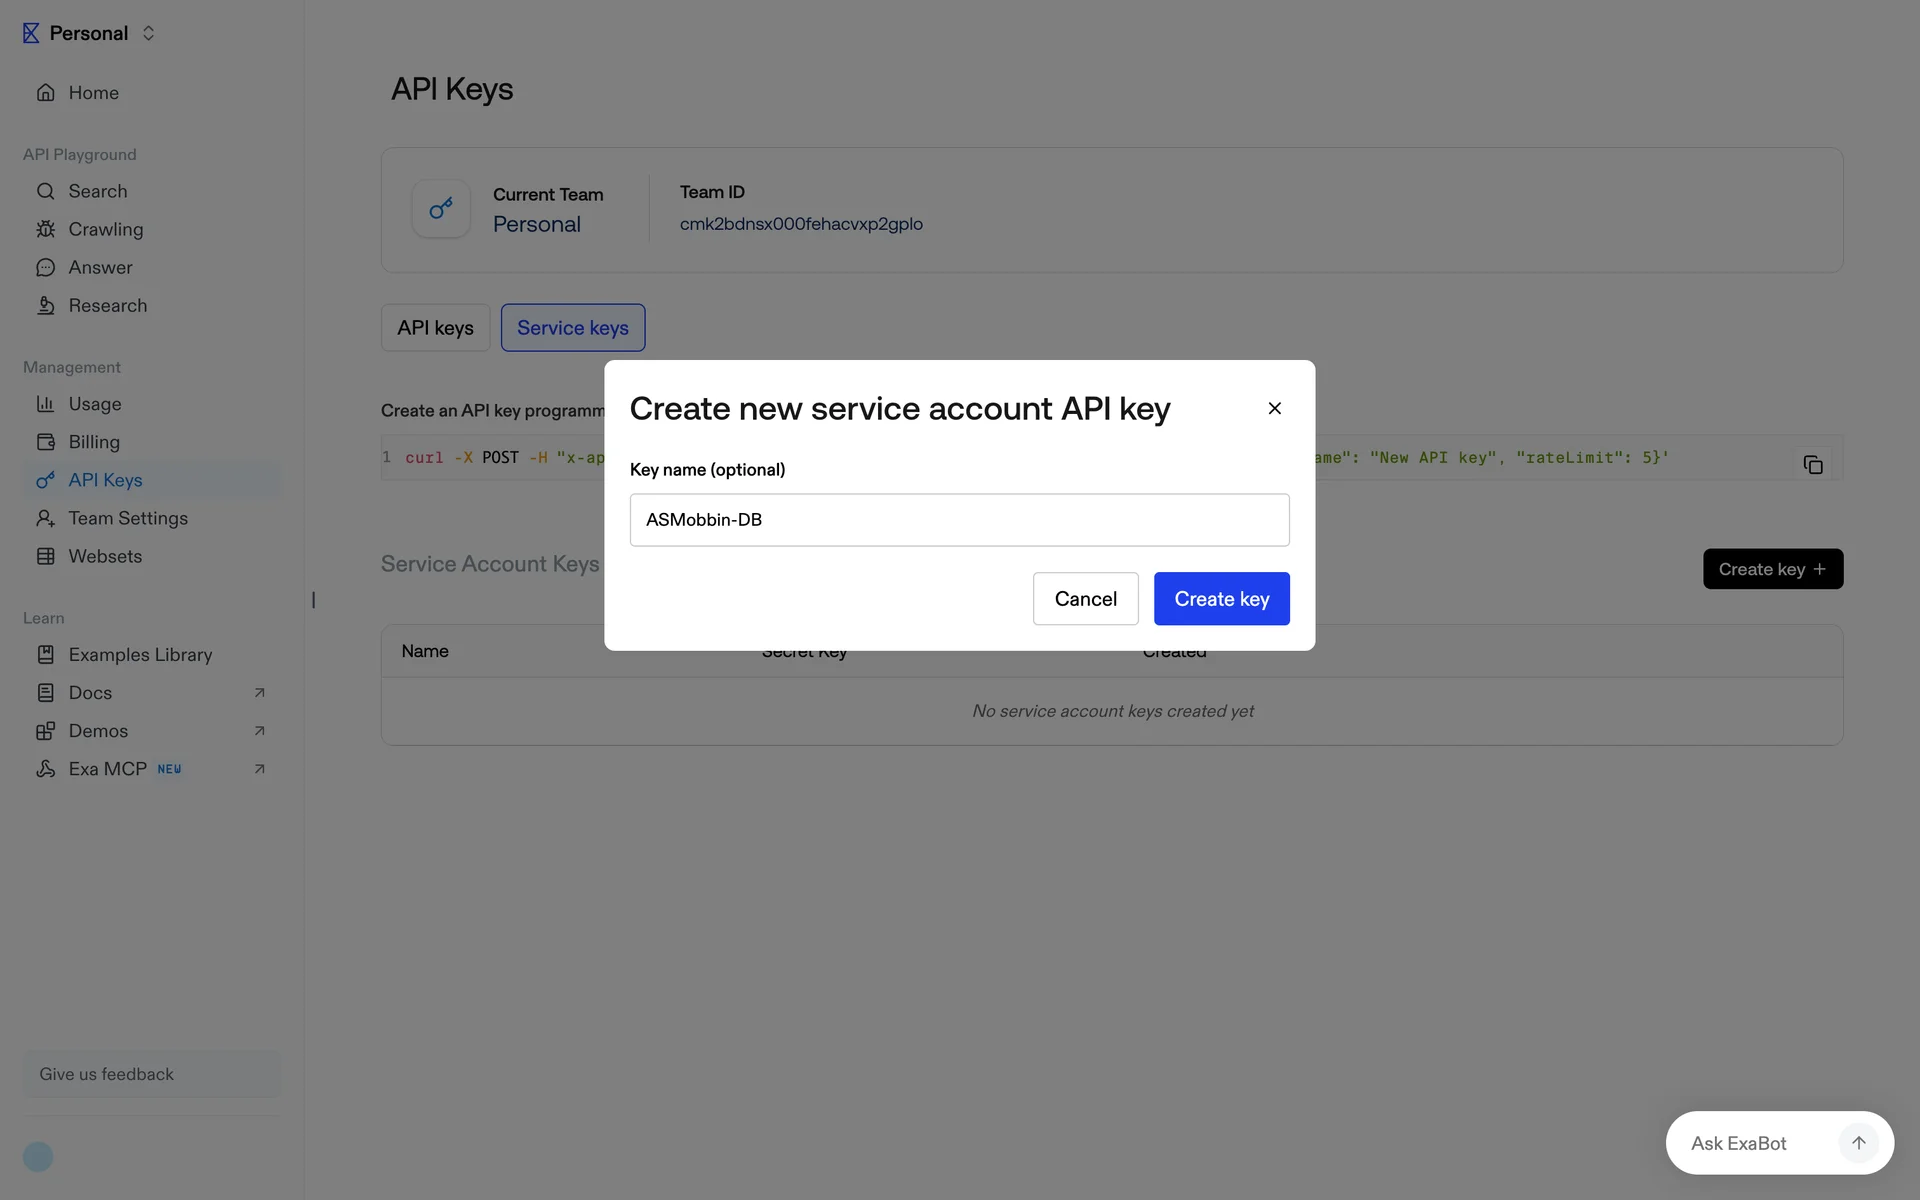Cancel the new service key dialog
Viewport: 1920px width, 1200px height.
tap(1085, 599)
